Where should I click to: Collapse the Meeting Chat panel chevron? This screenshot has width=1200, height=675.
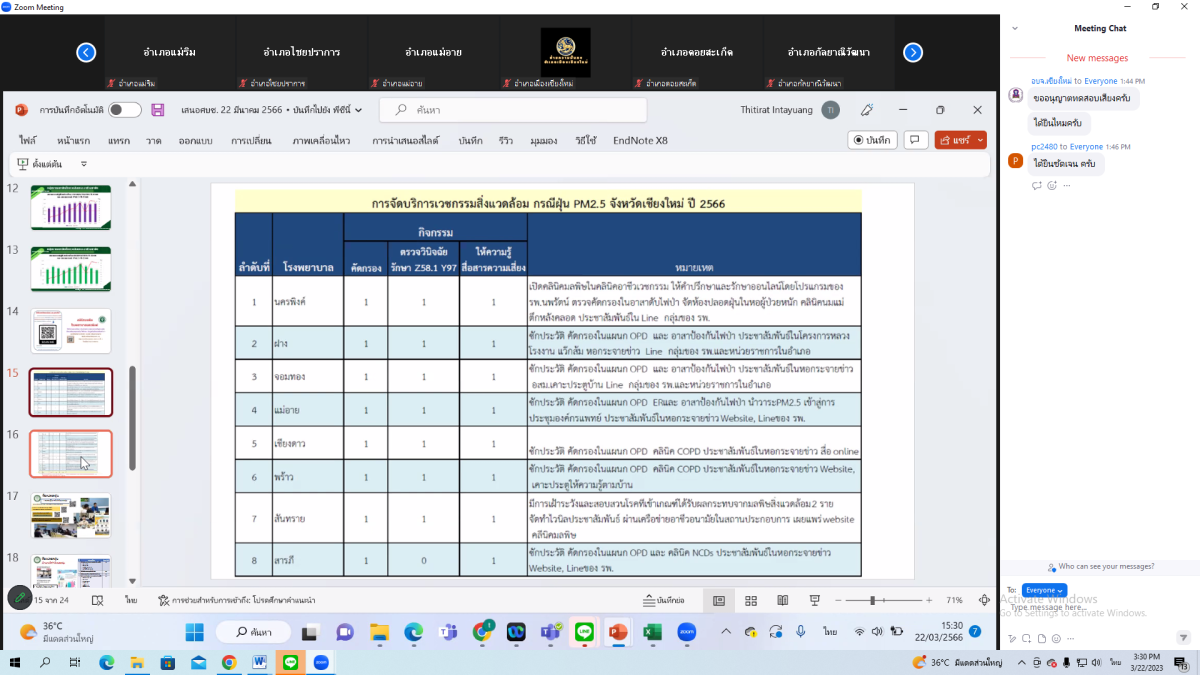pyautogui.click(x=1014, y=28)
